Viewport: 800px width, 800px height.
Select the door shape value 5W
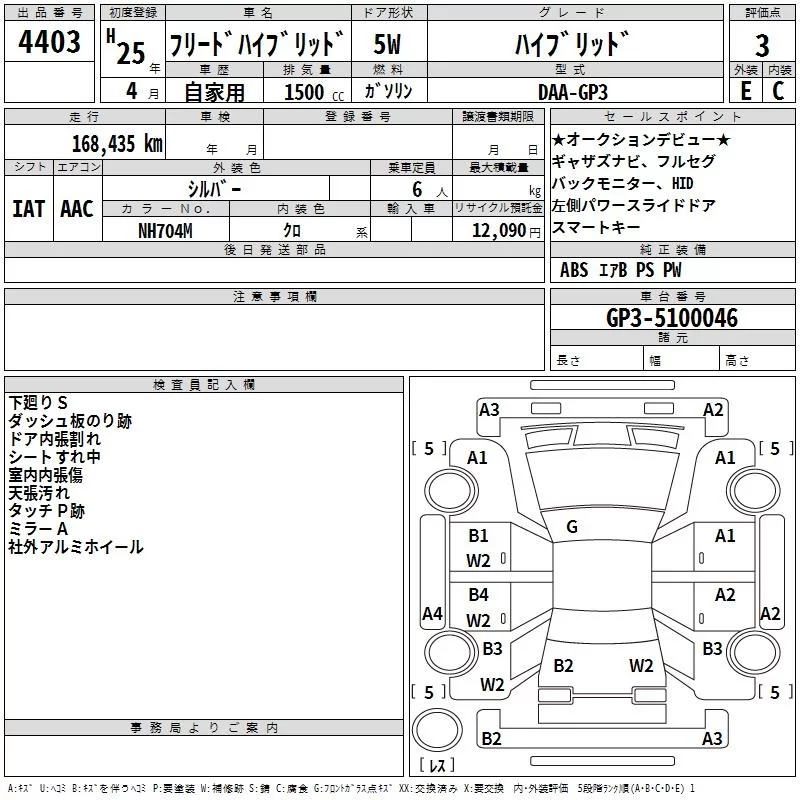387,44
